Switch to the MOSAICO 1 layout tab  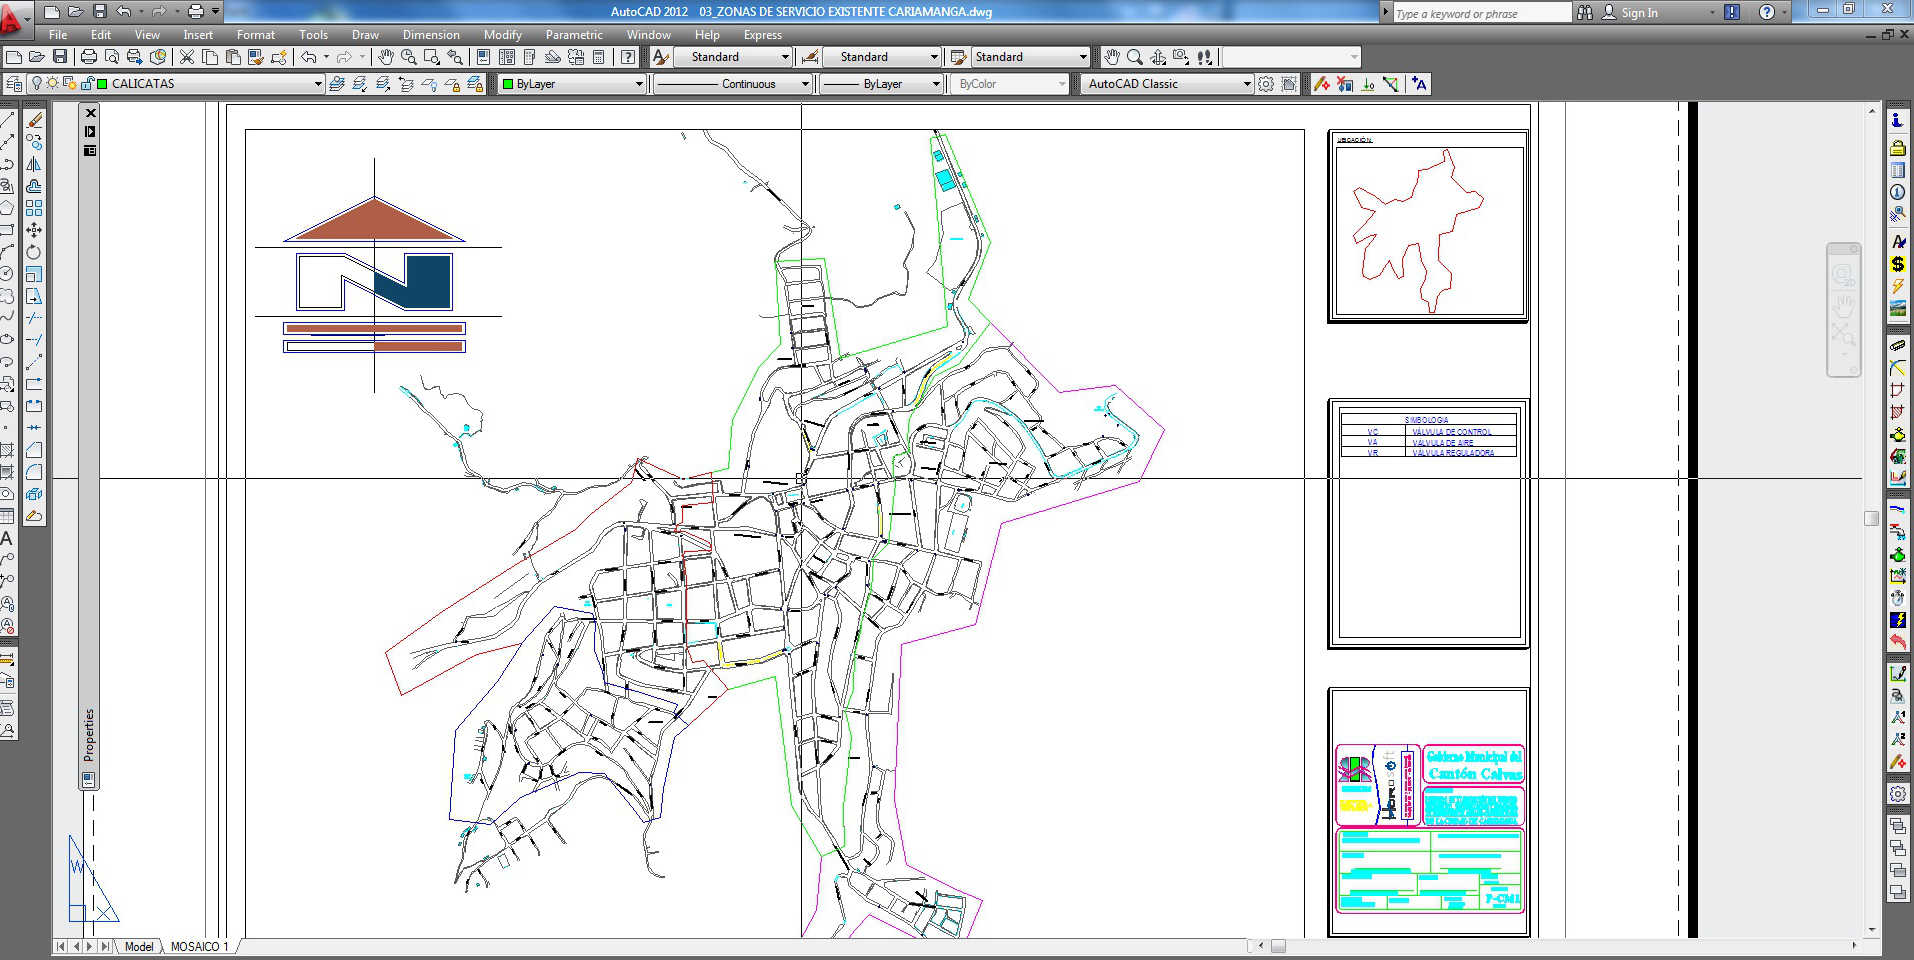pyautogui.click(x=199, y=946)
